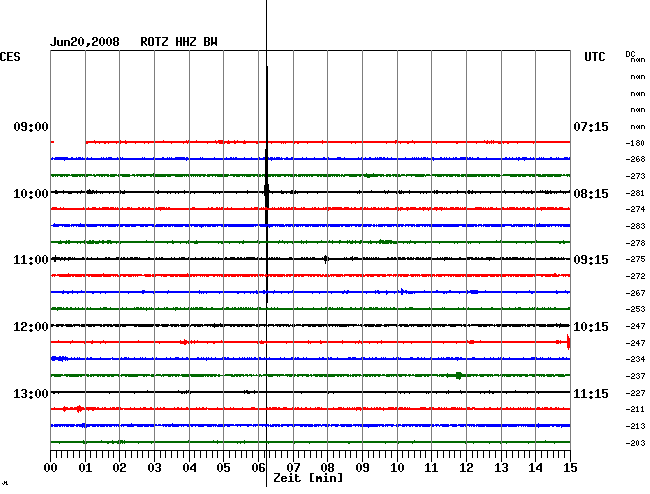Click minute tick label 11
Viewport: 650px width, 494px height.
431,468
